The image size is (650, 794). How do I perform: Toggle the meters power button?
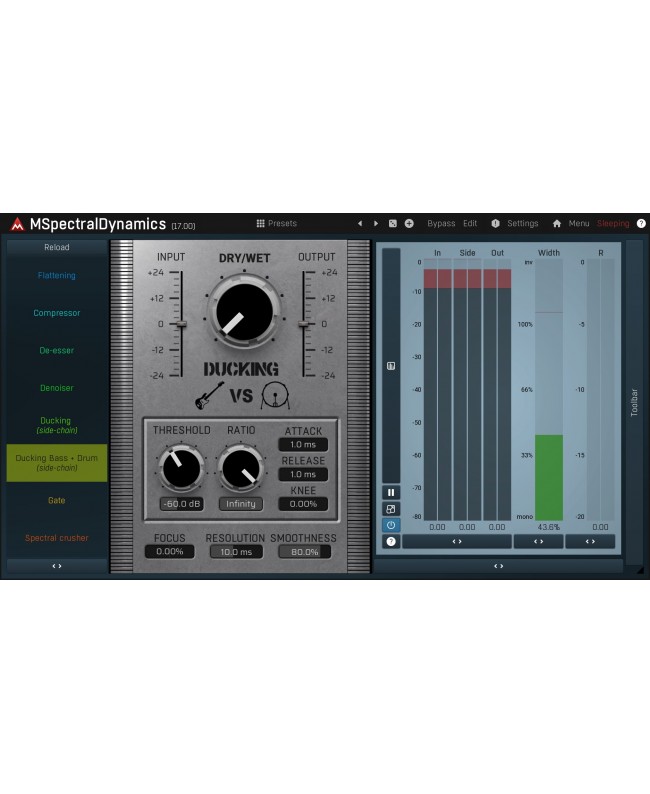[391, 525]
